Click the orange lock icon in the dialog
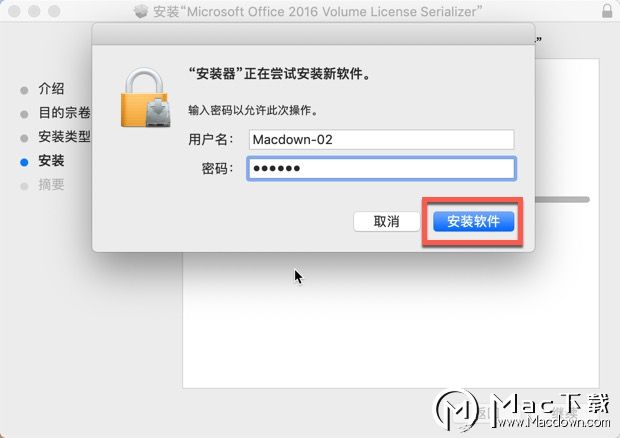This screenshot has height=438, width=620. pyautogui.click(x=146, y=98)
